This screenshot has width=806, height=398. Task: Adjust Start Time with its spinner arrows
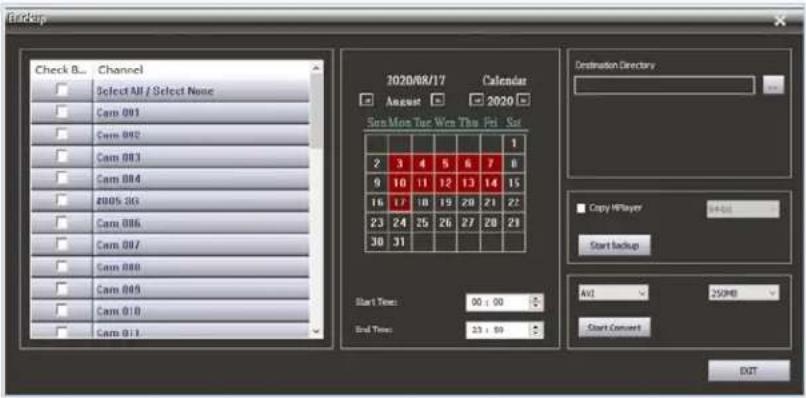[x=536, y=302]
